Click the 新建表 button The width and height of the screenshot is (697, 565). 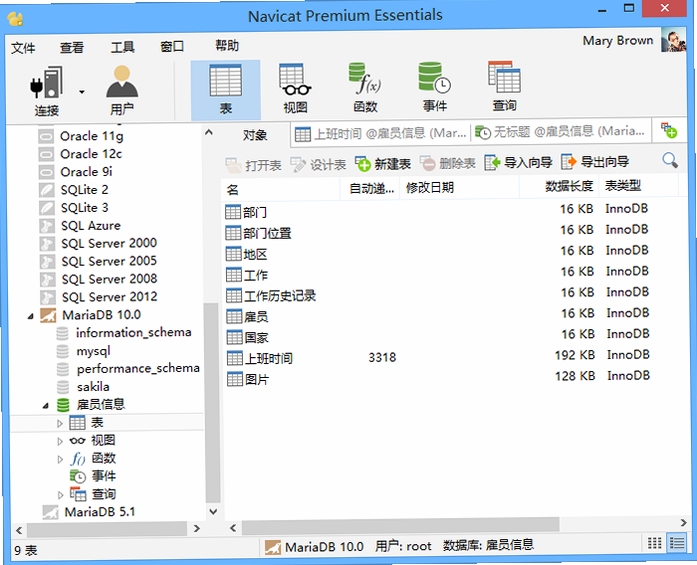(383, 164)
